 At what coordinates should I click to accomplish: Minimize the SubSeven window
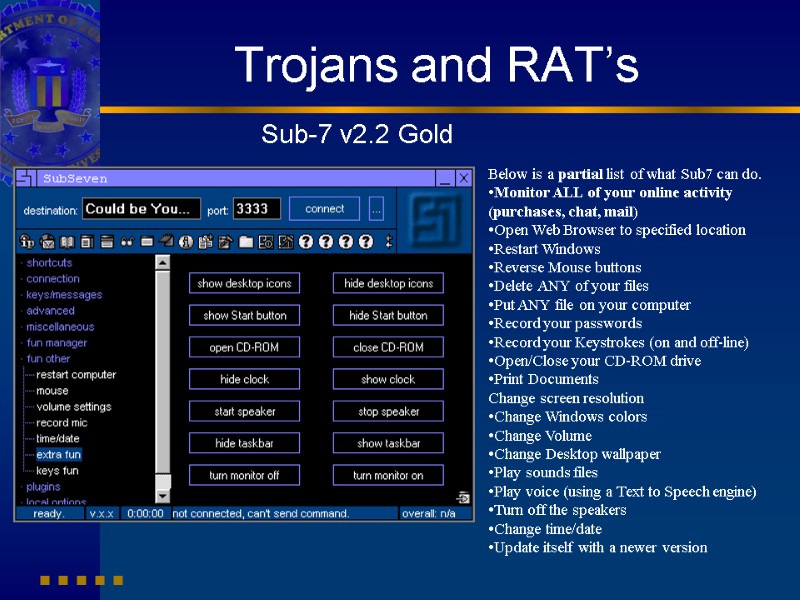tap(444, 179)
